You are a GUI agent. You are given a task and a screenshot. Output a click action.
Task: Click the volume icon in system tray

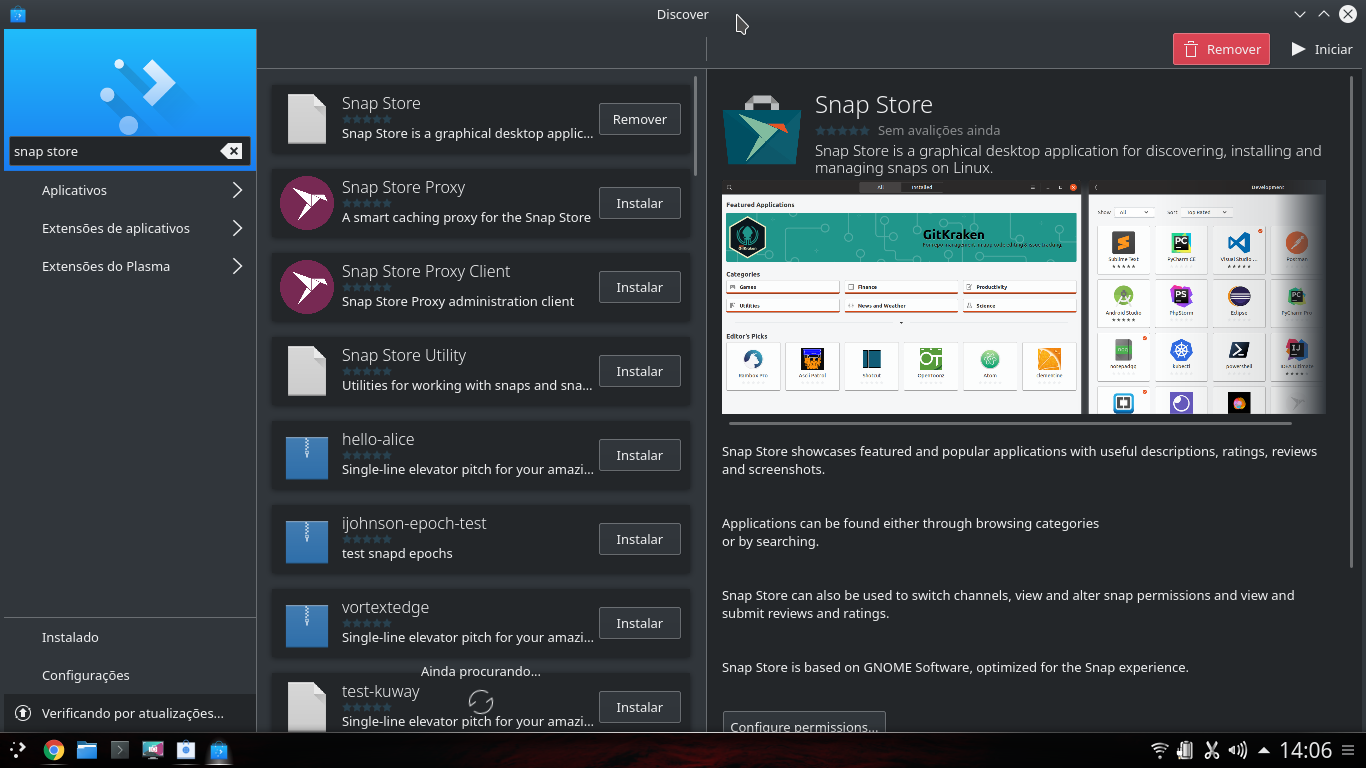(x=1238, y=749)
